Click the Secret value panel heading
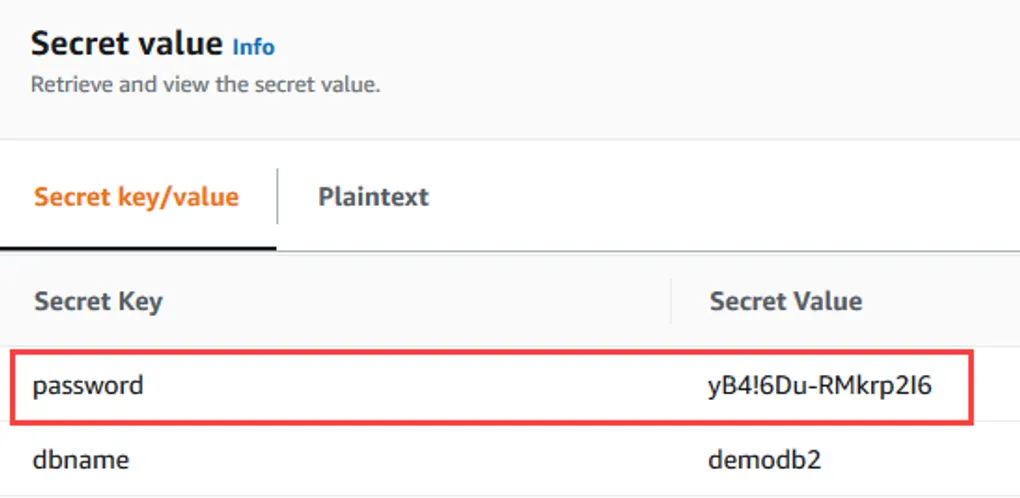This screenshot has height=498, width=1020. 126,44
